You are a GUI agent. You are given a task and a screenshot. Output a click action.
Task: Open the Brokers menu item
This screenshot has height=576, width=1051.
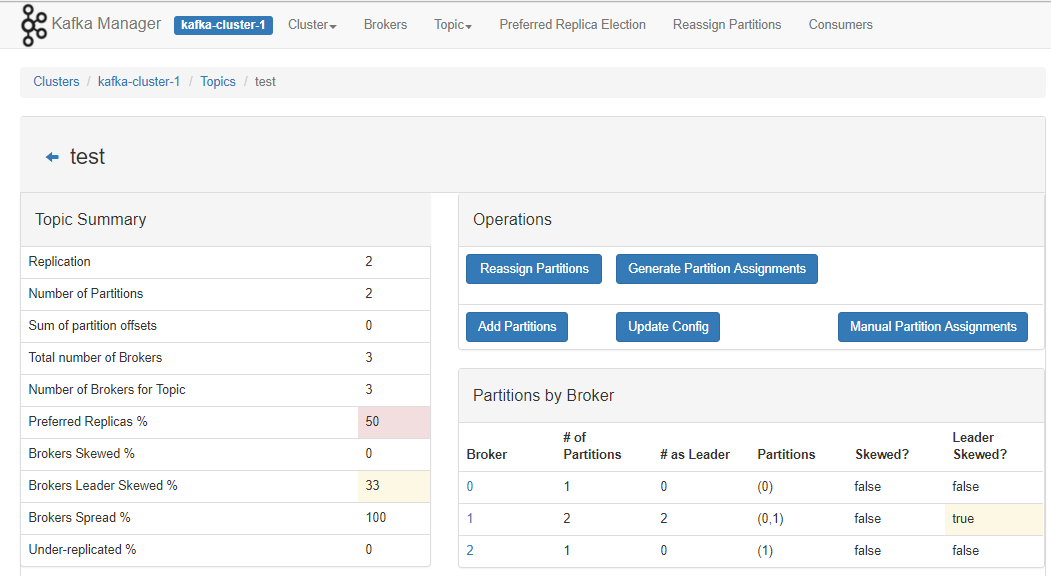[x=385, y=25]
